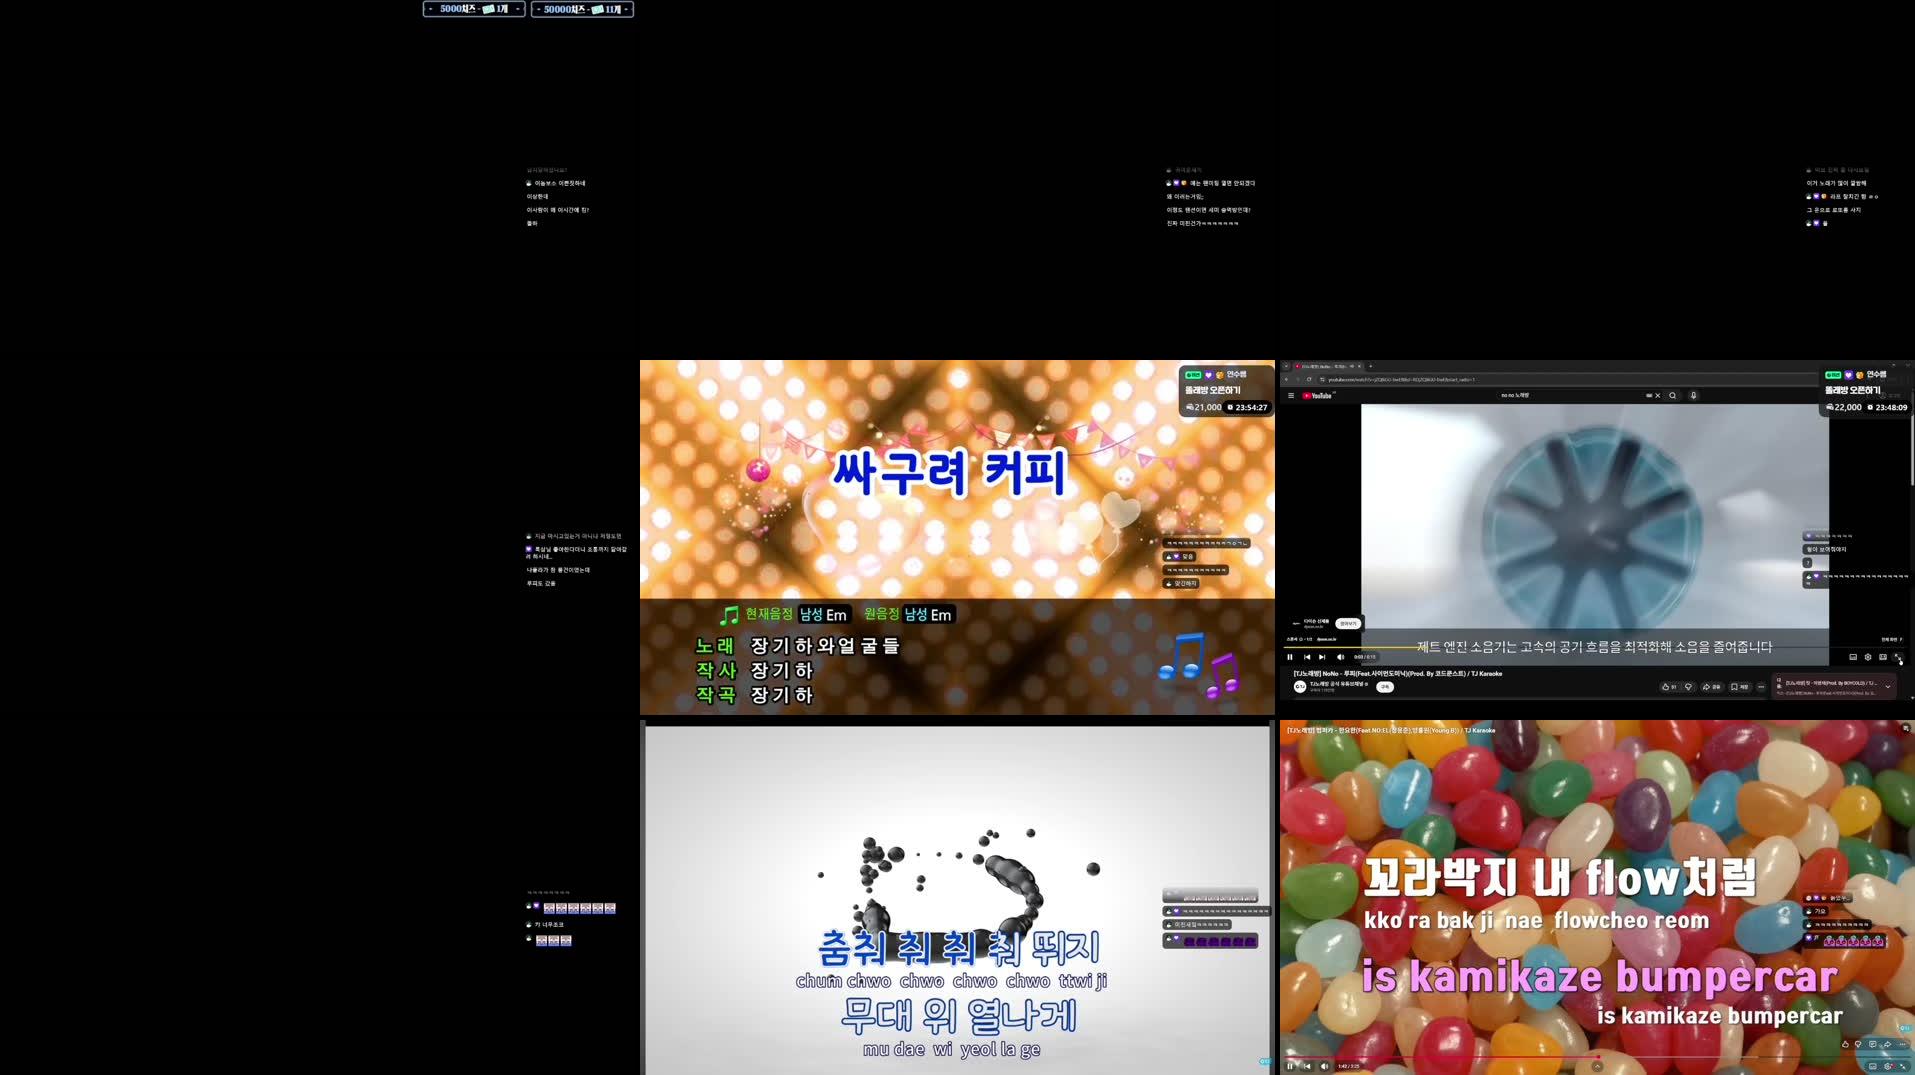Open the more options ellipsis under the video
Image resolution: width=1915 pixels, height=1075 pixels.
pyautogui.click(x=1761, y=687)
